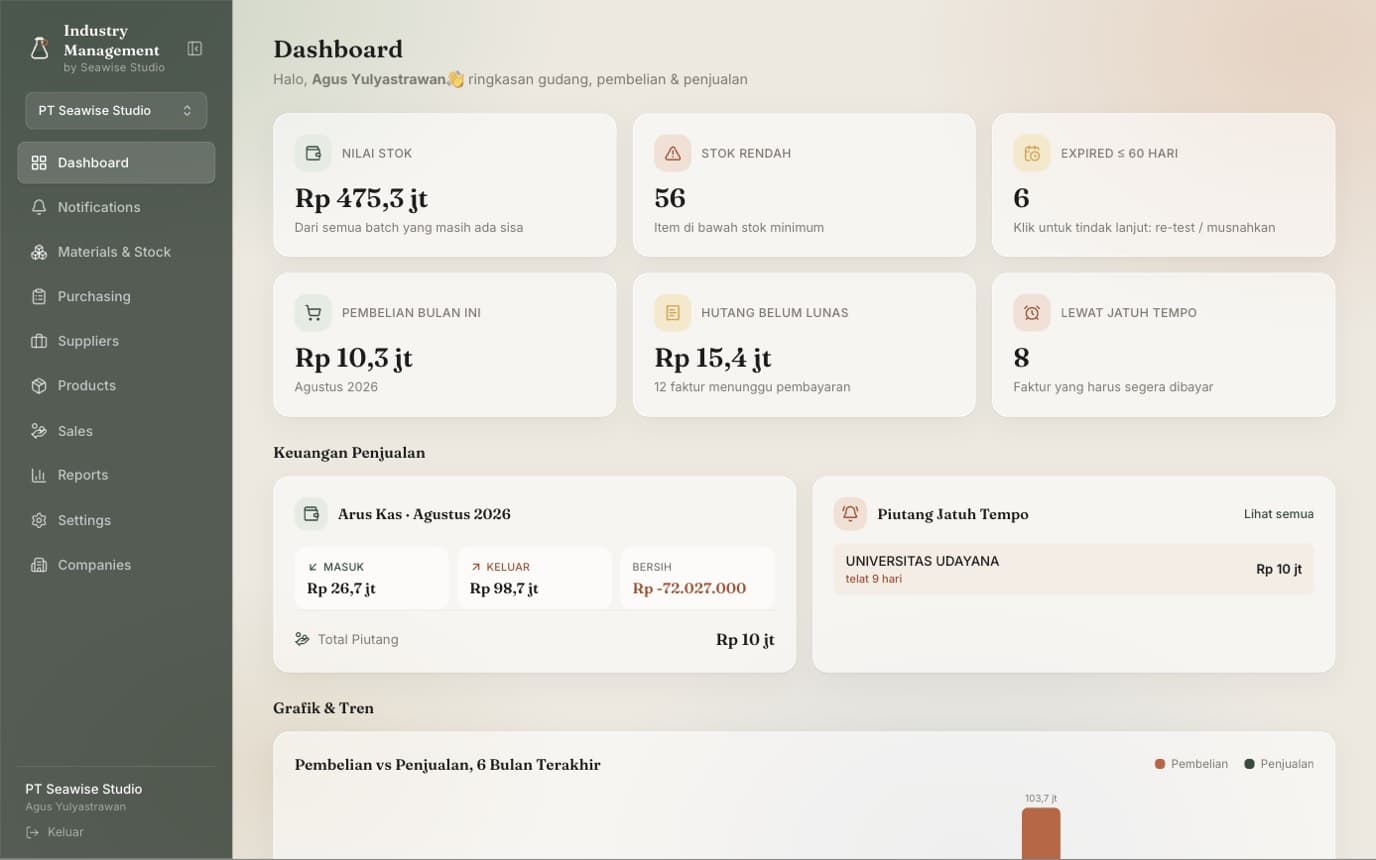Click the telat 9 hari overdue label
The width and height of the screenshot is (1376, 860).
click(x=874, y=579)
